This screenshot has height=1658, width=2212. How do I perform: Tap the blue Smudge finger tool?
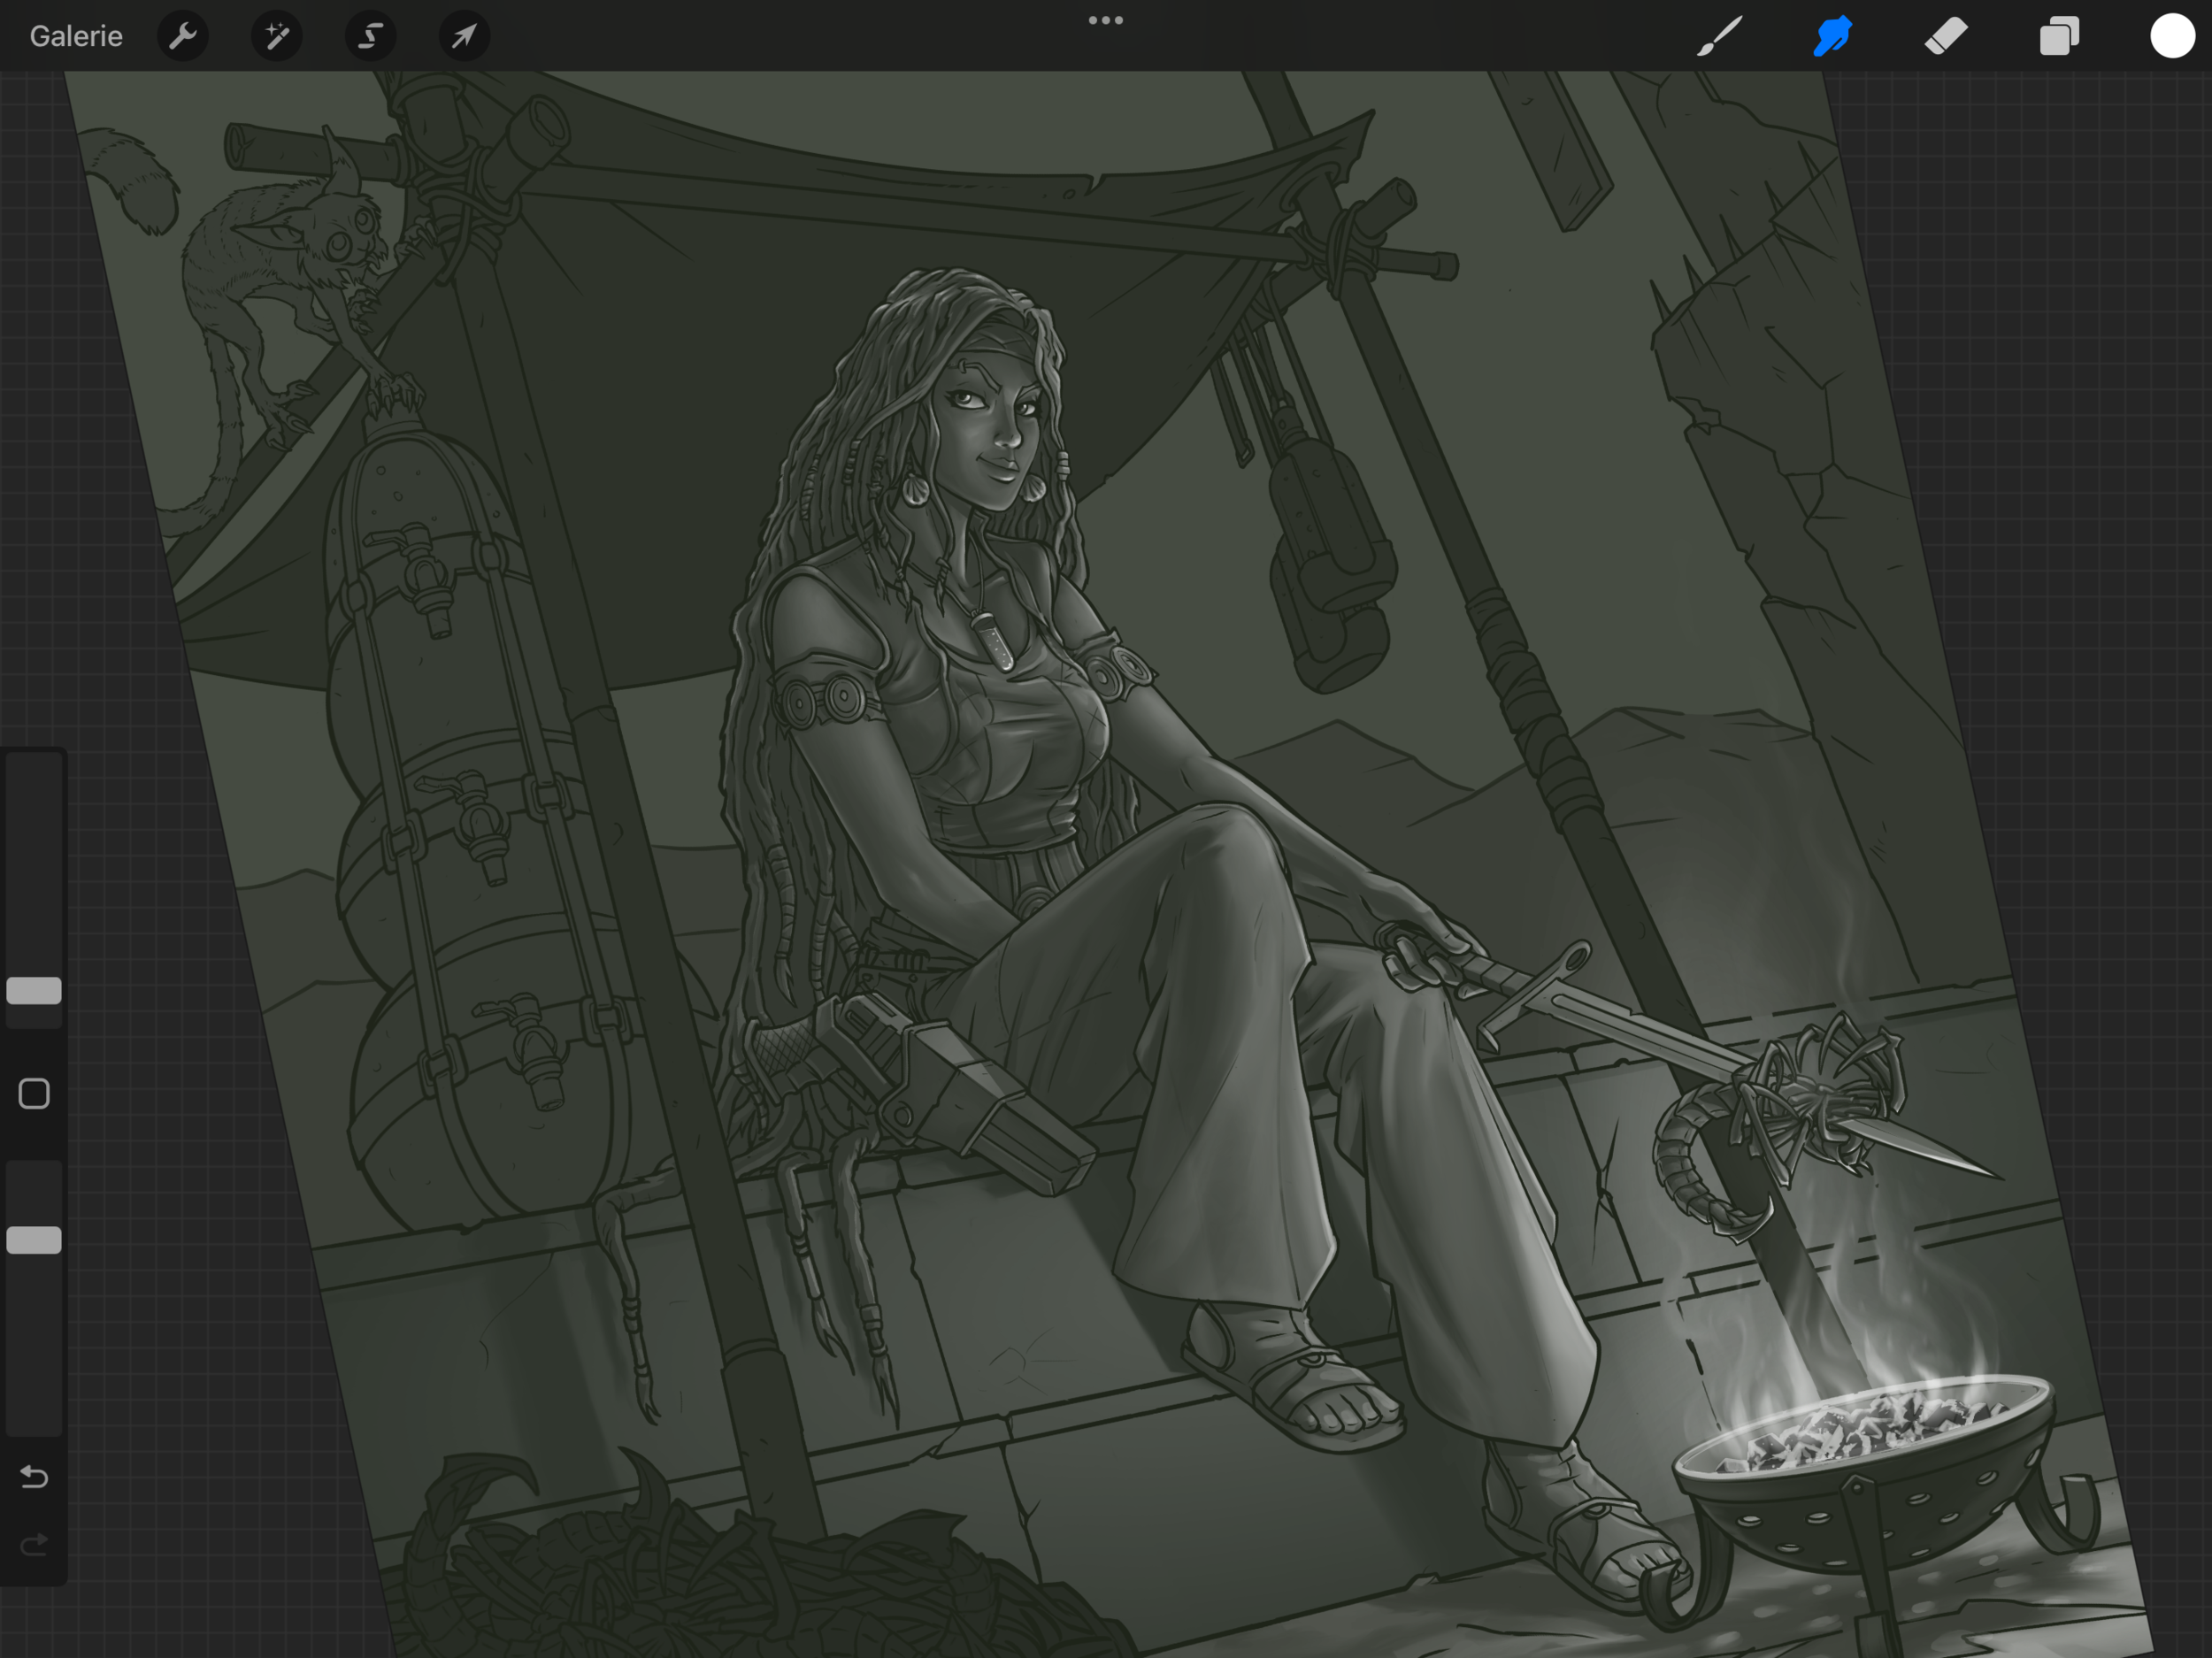[x=1832, y=36]
